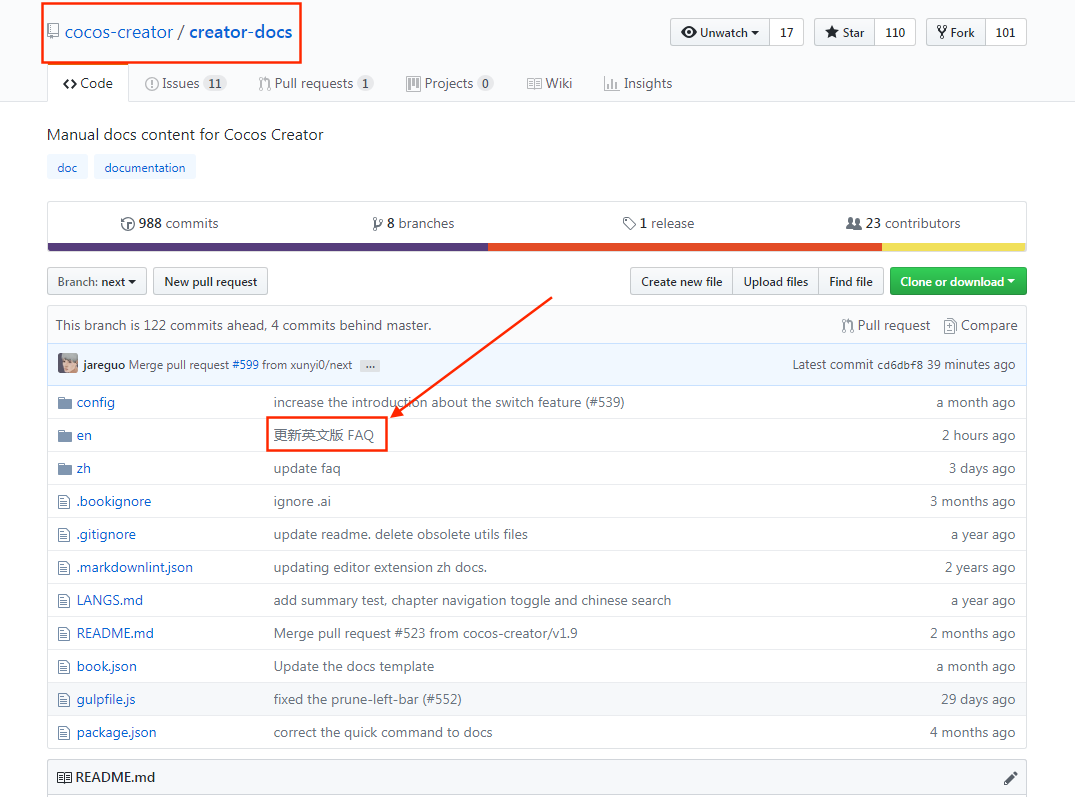The height and width of the screenshot is (797, 1075).
Task: Open the cocos-creator organization link
Action: [119, 32]
